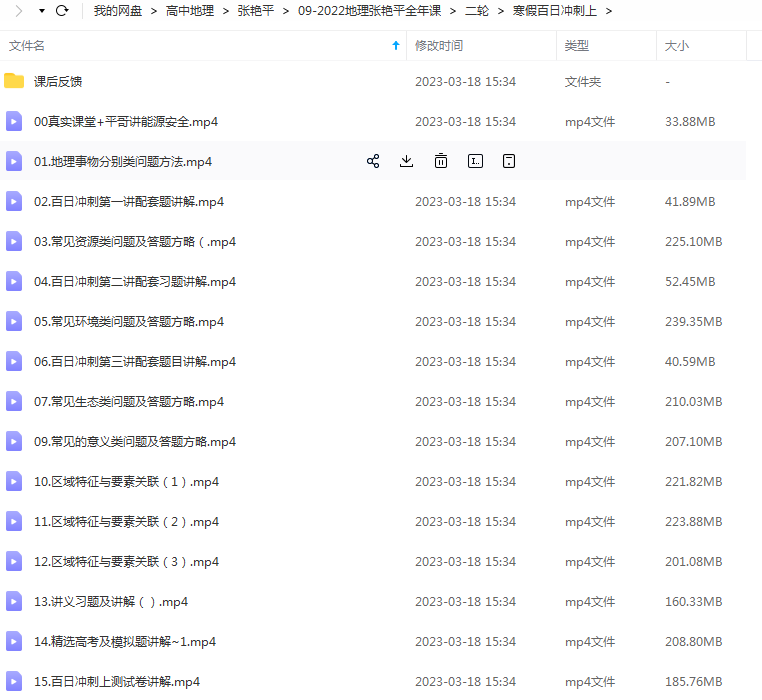Expand the breadcrumb chevron after 寒假百日冲刺上
Viewport: 762px width, 700px height.
coord(609,11)
